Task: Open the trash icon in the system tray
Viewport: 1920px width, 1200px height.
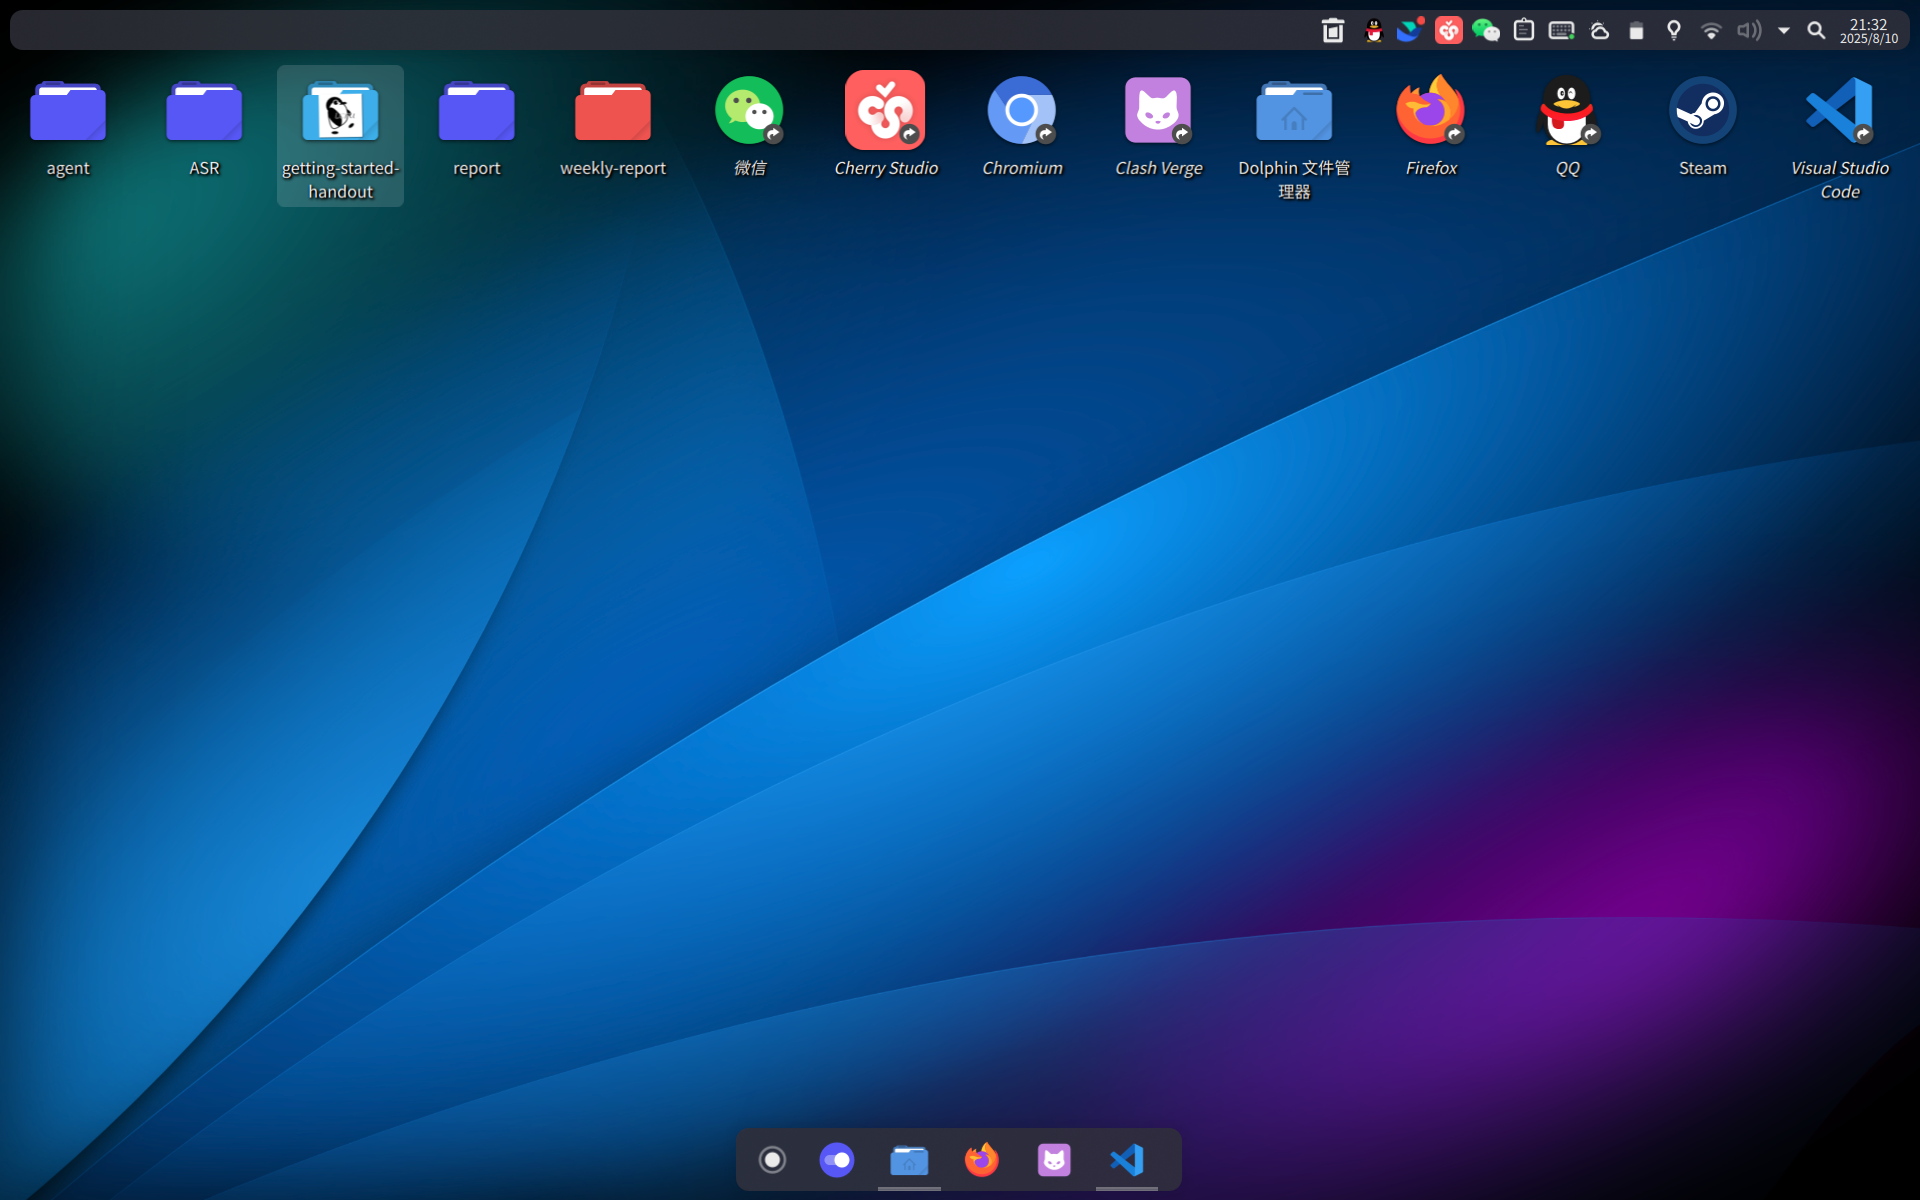Action: coord(1332,30)
